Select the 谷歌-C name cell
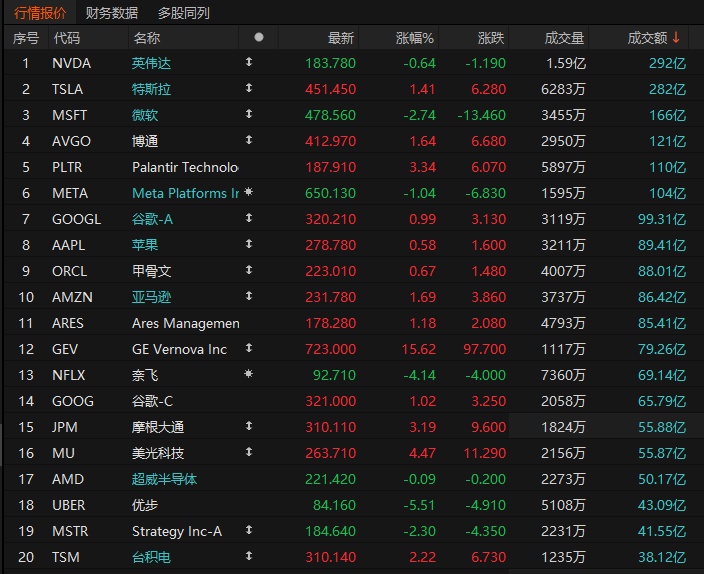The image size is (704, 574). point(152,402)
